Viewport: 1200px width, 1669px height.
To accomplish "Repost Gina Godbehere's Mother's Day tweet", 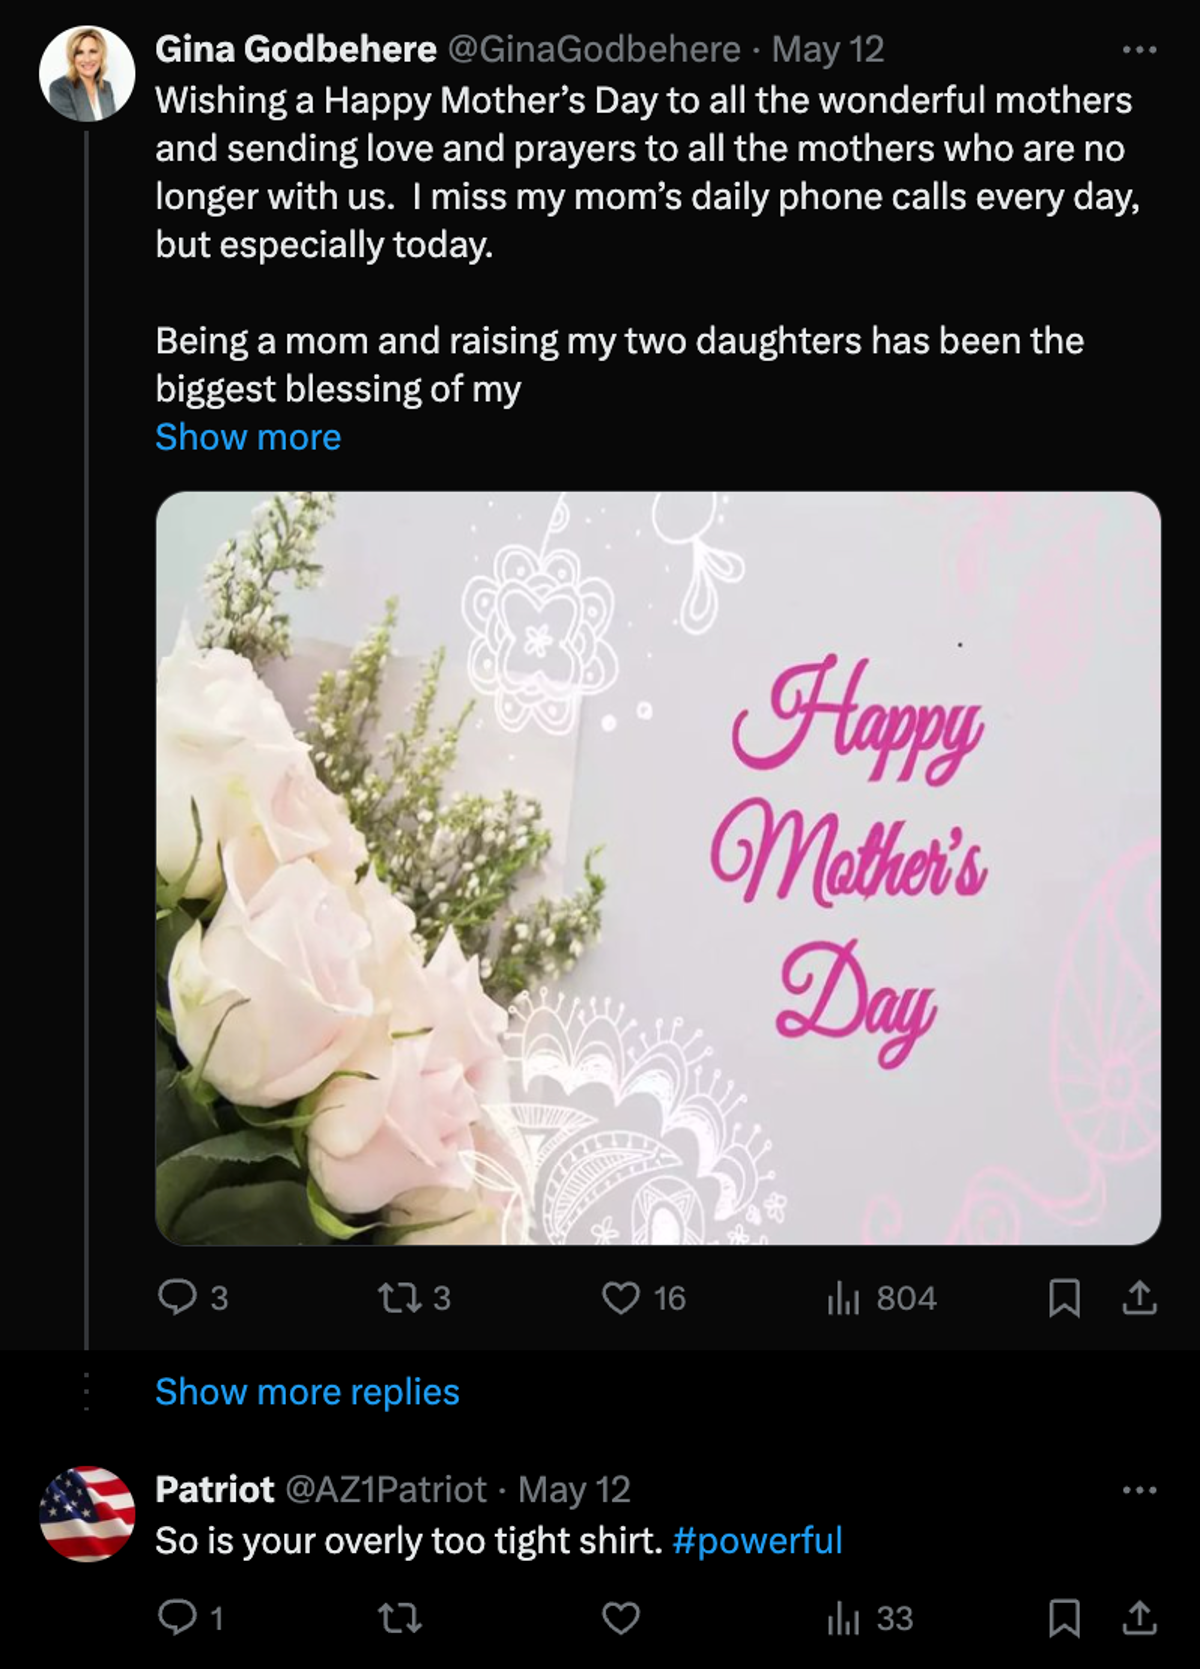I will pyautogui.click(x=398, y=1298).
